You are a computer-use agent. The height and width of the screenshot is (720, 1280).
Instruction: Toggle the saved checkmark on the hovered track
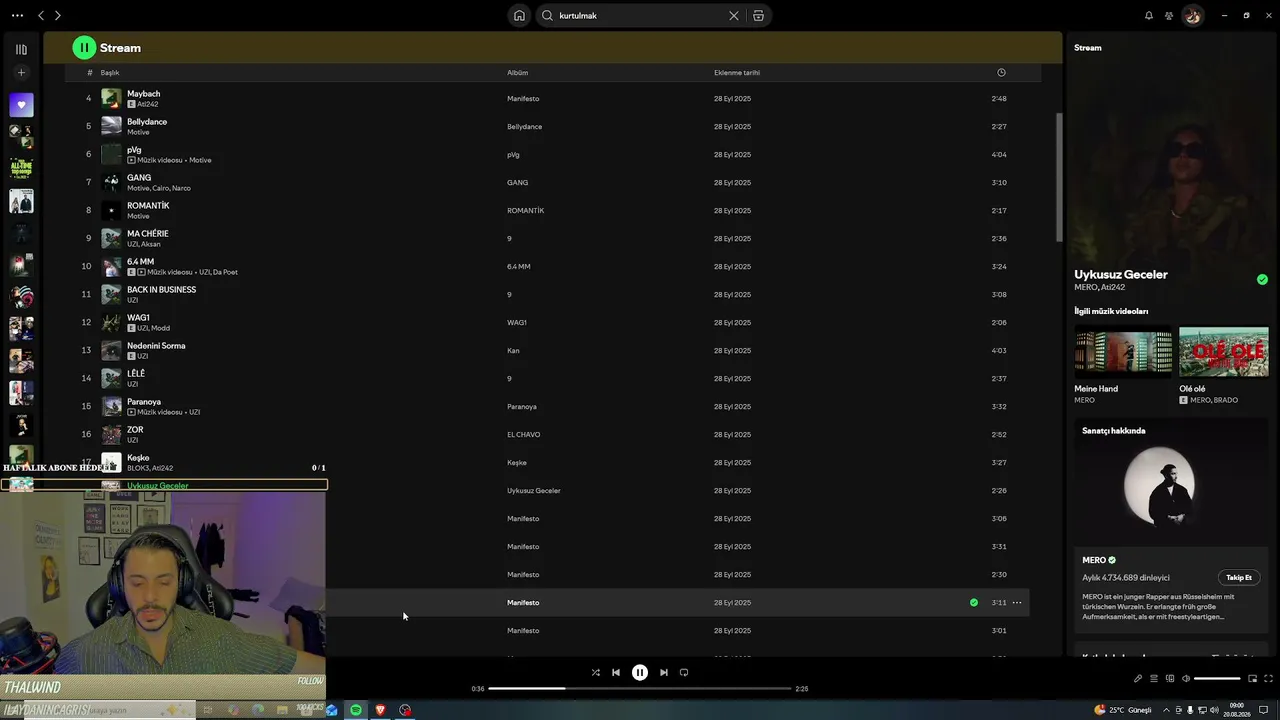(974, 603)
